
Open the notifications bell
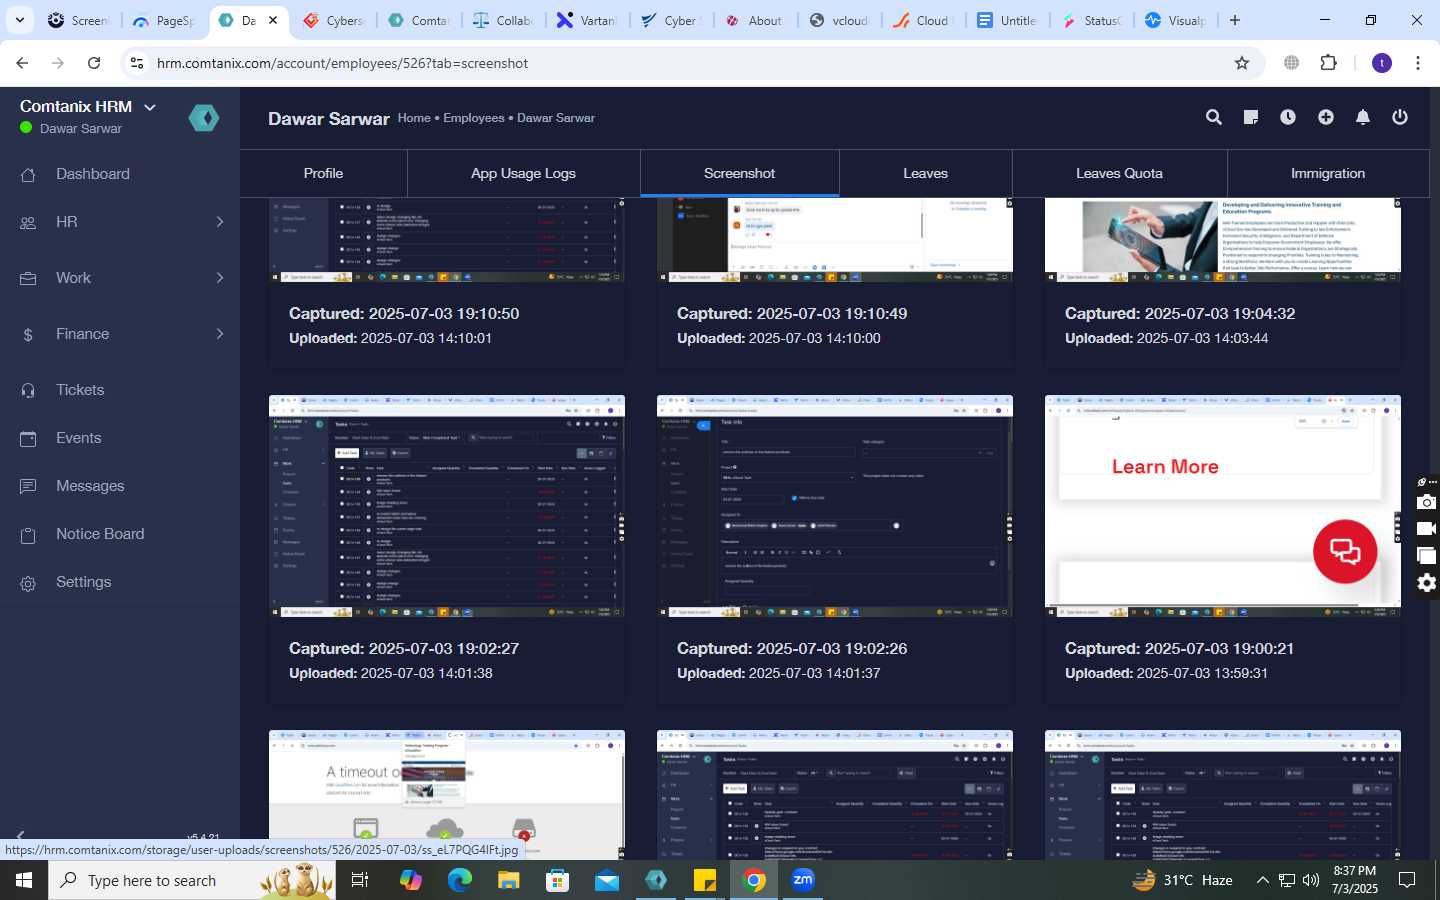[x=1363, y=118]
